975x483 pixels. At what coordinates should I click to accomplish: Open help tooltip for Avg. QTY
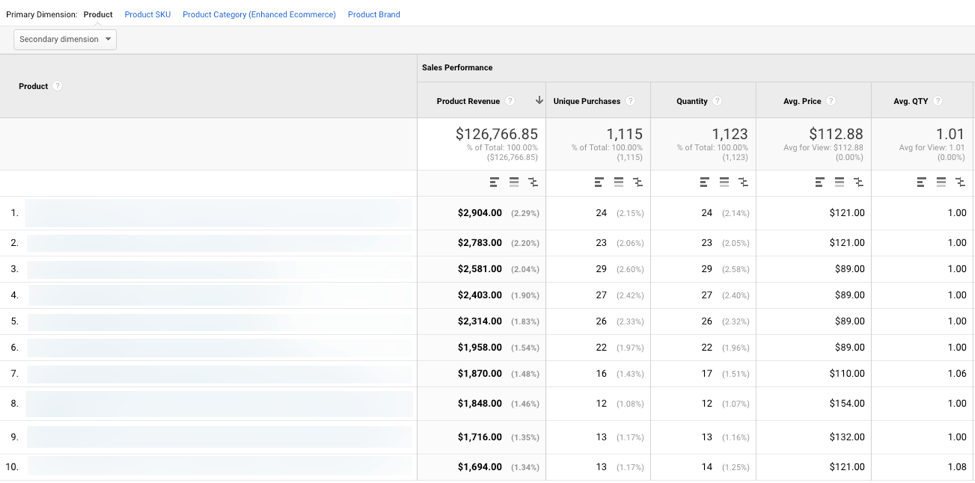tap(938, 101)
